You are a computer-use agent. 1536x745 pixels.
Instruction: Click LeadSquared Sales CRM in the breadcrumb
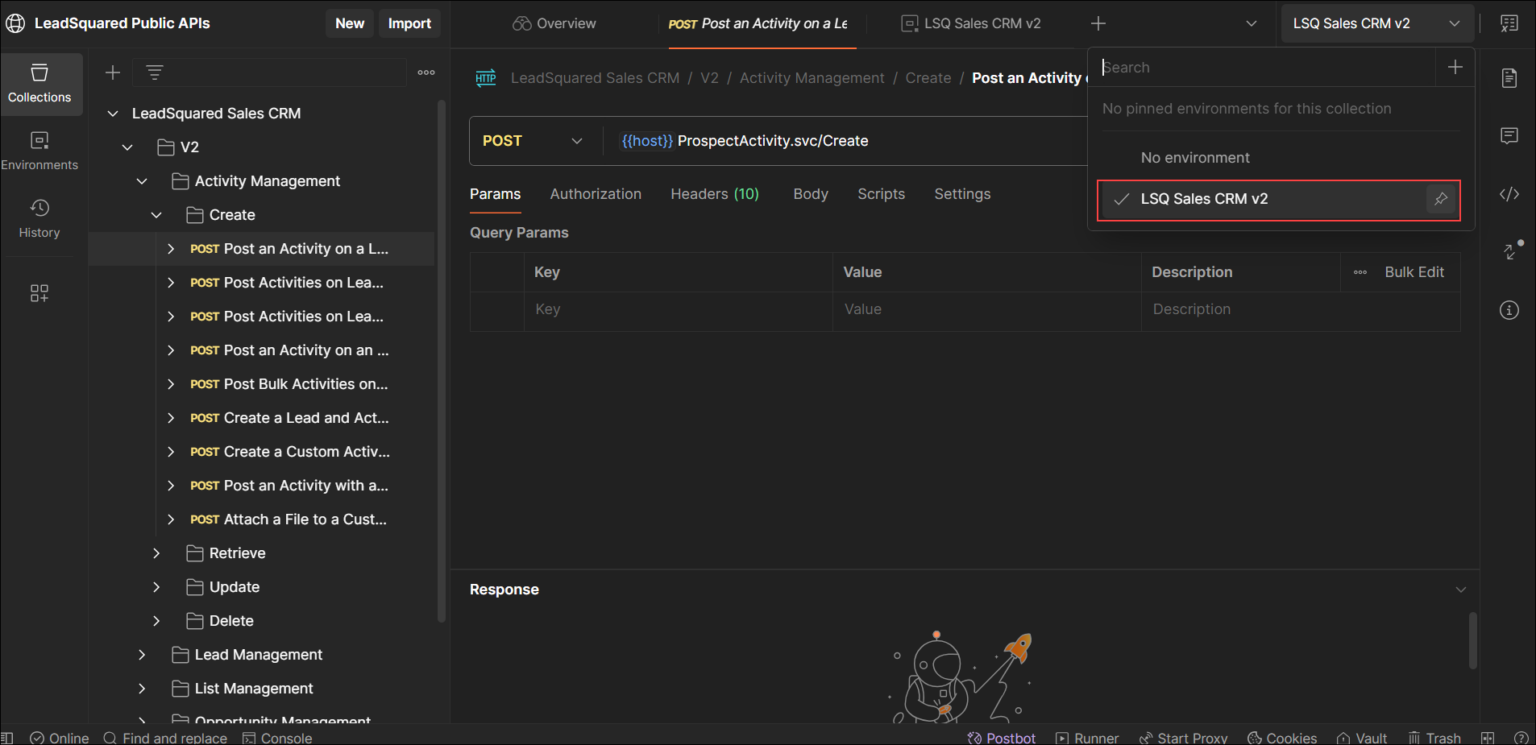pyautogui.click(x=595, y=78)
